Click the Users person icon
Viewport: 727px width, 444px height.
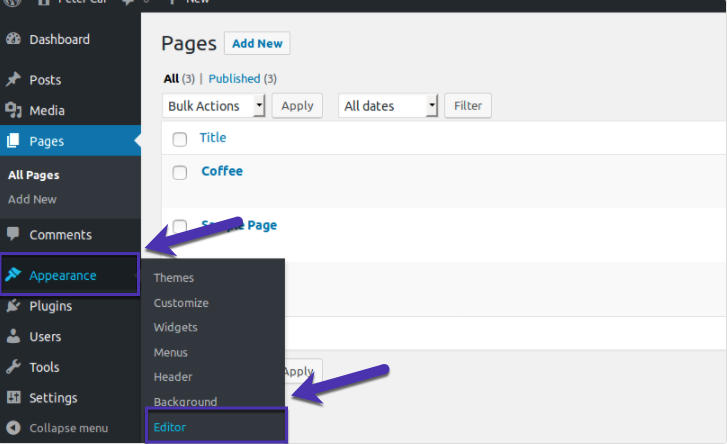13,336
